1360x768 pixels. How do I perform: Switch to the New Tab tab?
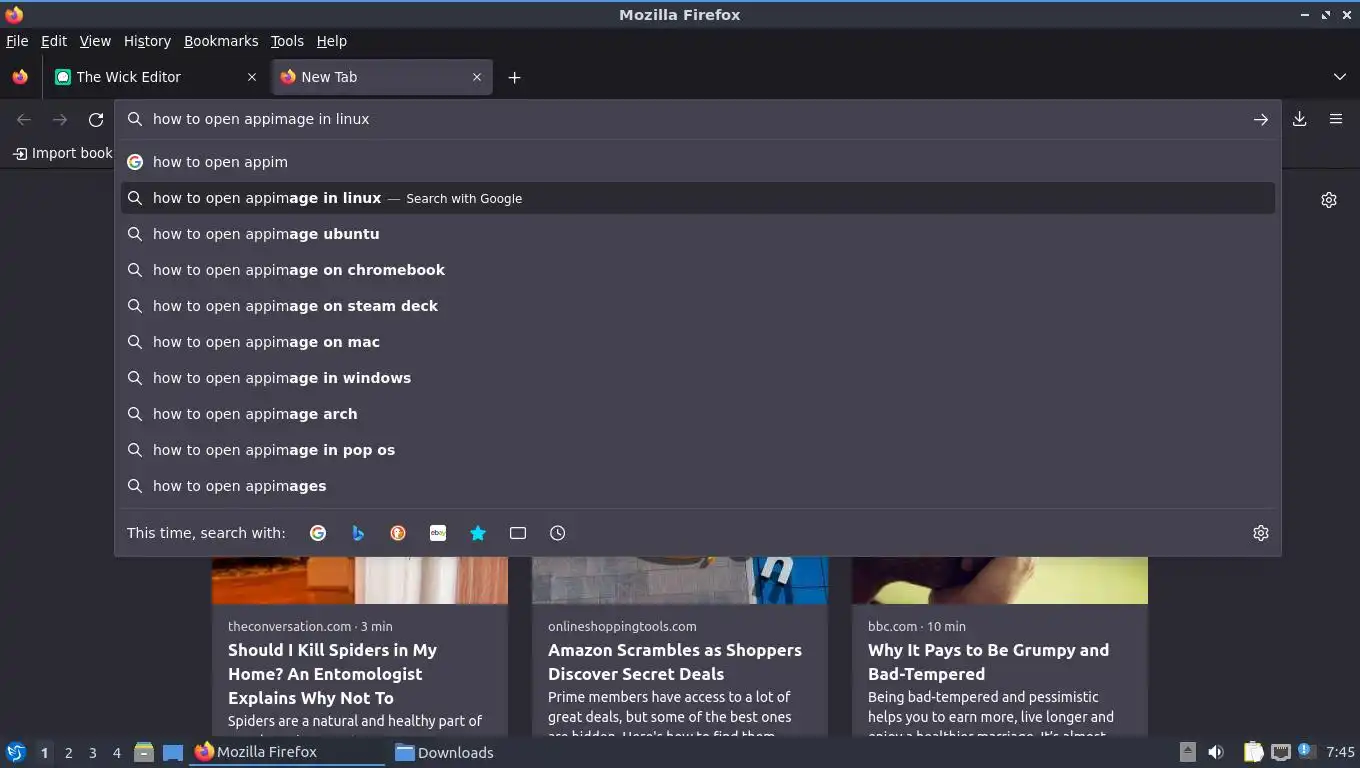[382, 77]
